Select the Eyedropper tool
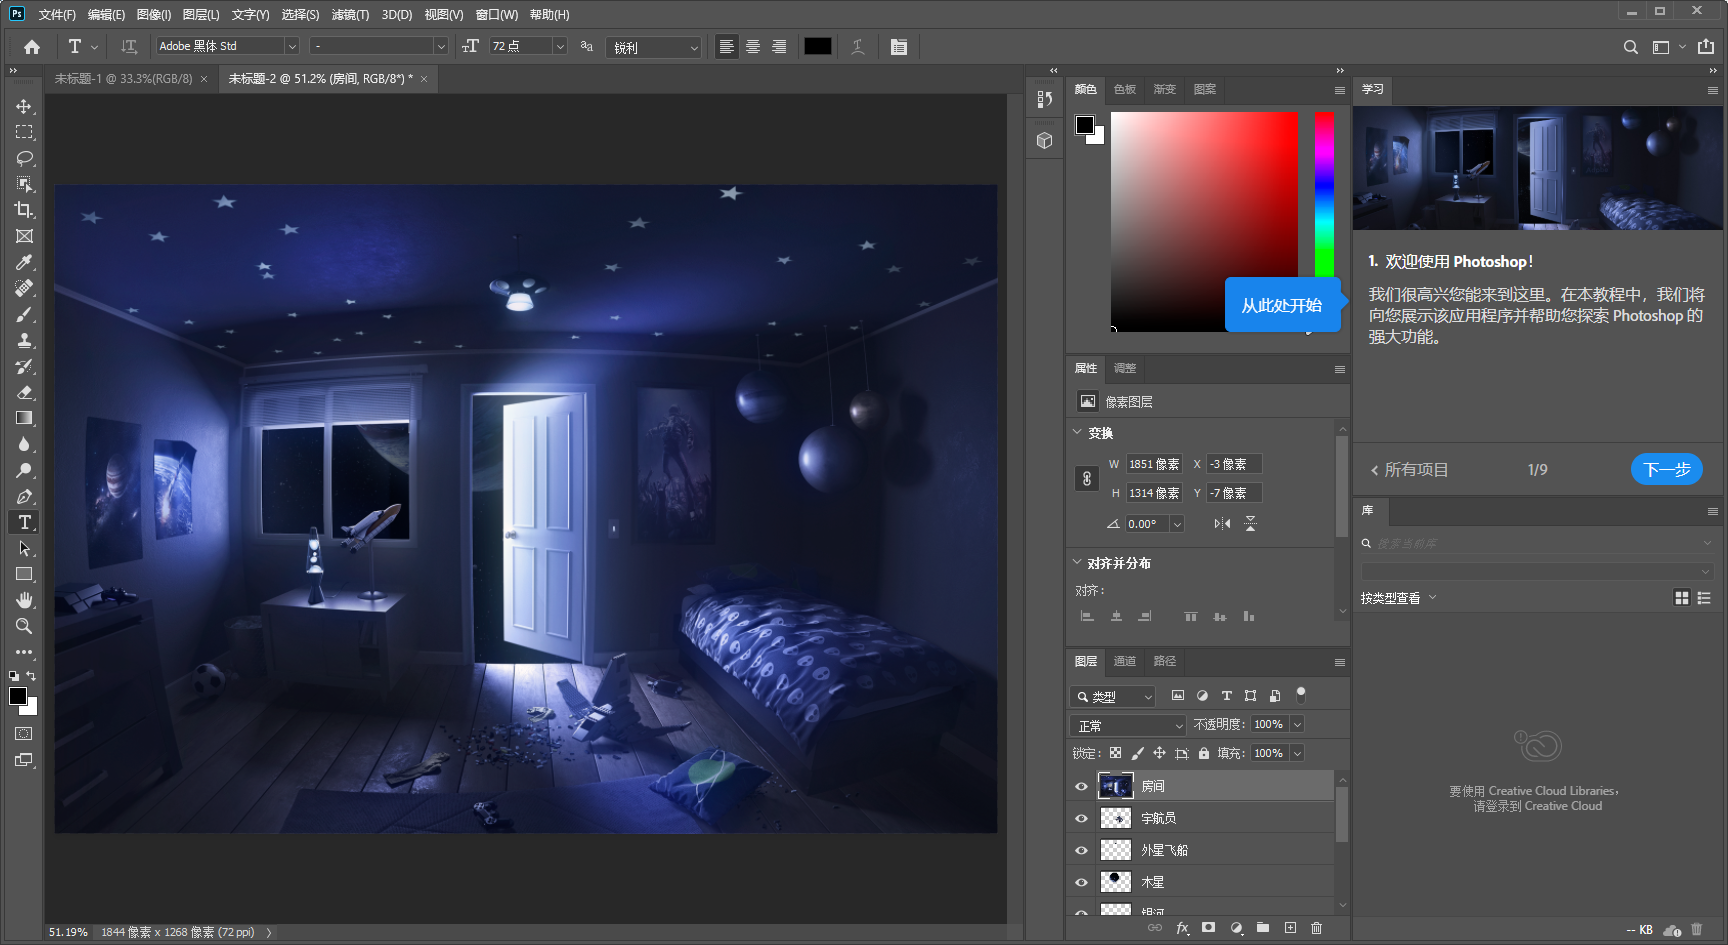 point(25,262)
